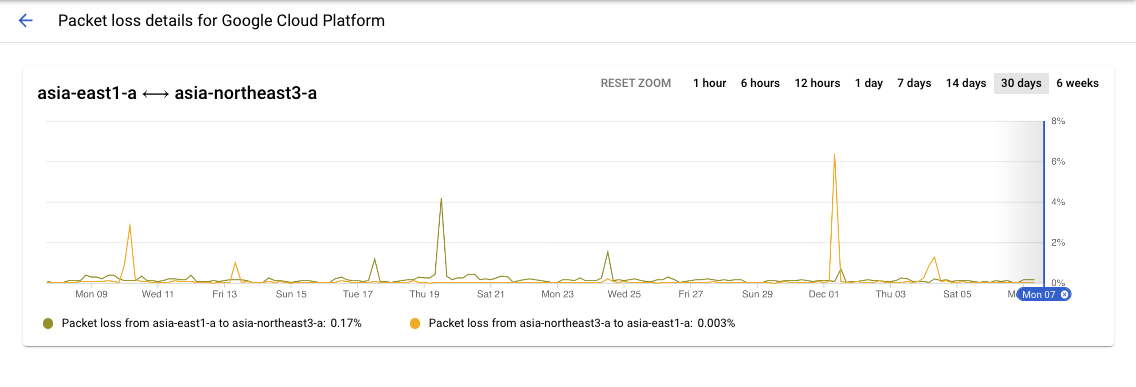Screen dimensions: 1136x387
Task: Show the 6 weeks time range
Action: [1077, 83]
